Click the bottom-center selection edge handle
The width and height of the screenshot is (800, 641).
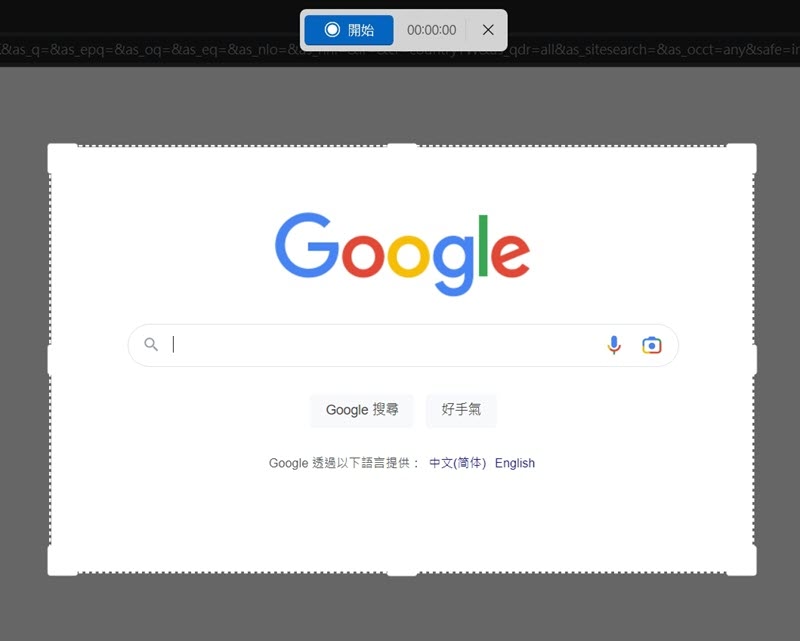(402, 573)
